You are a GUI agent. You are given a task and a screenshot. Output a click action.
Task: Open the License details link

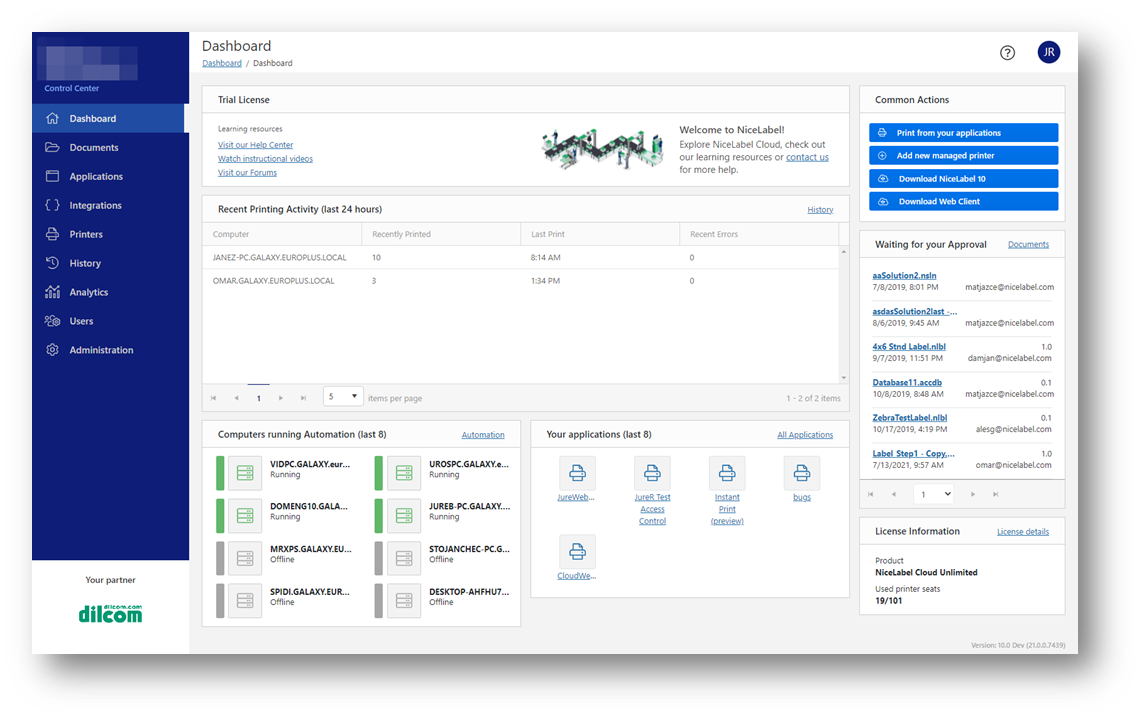(x=1022, y=532)
